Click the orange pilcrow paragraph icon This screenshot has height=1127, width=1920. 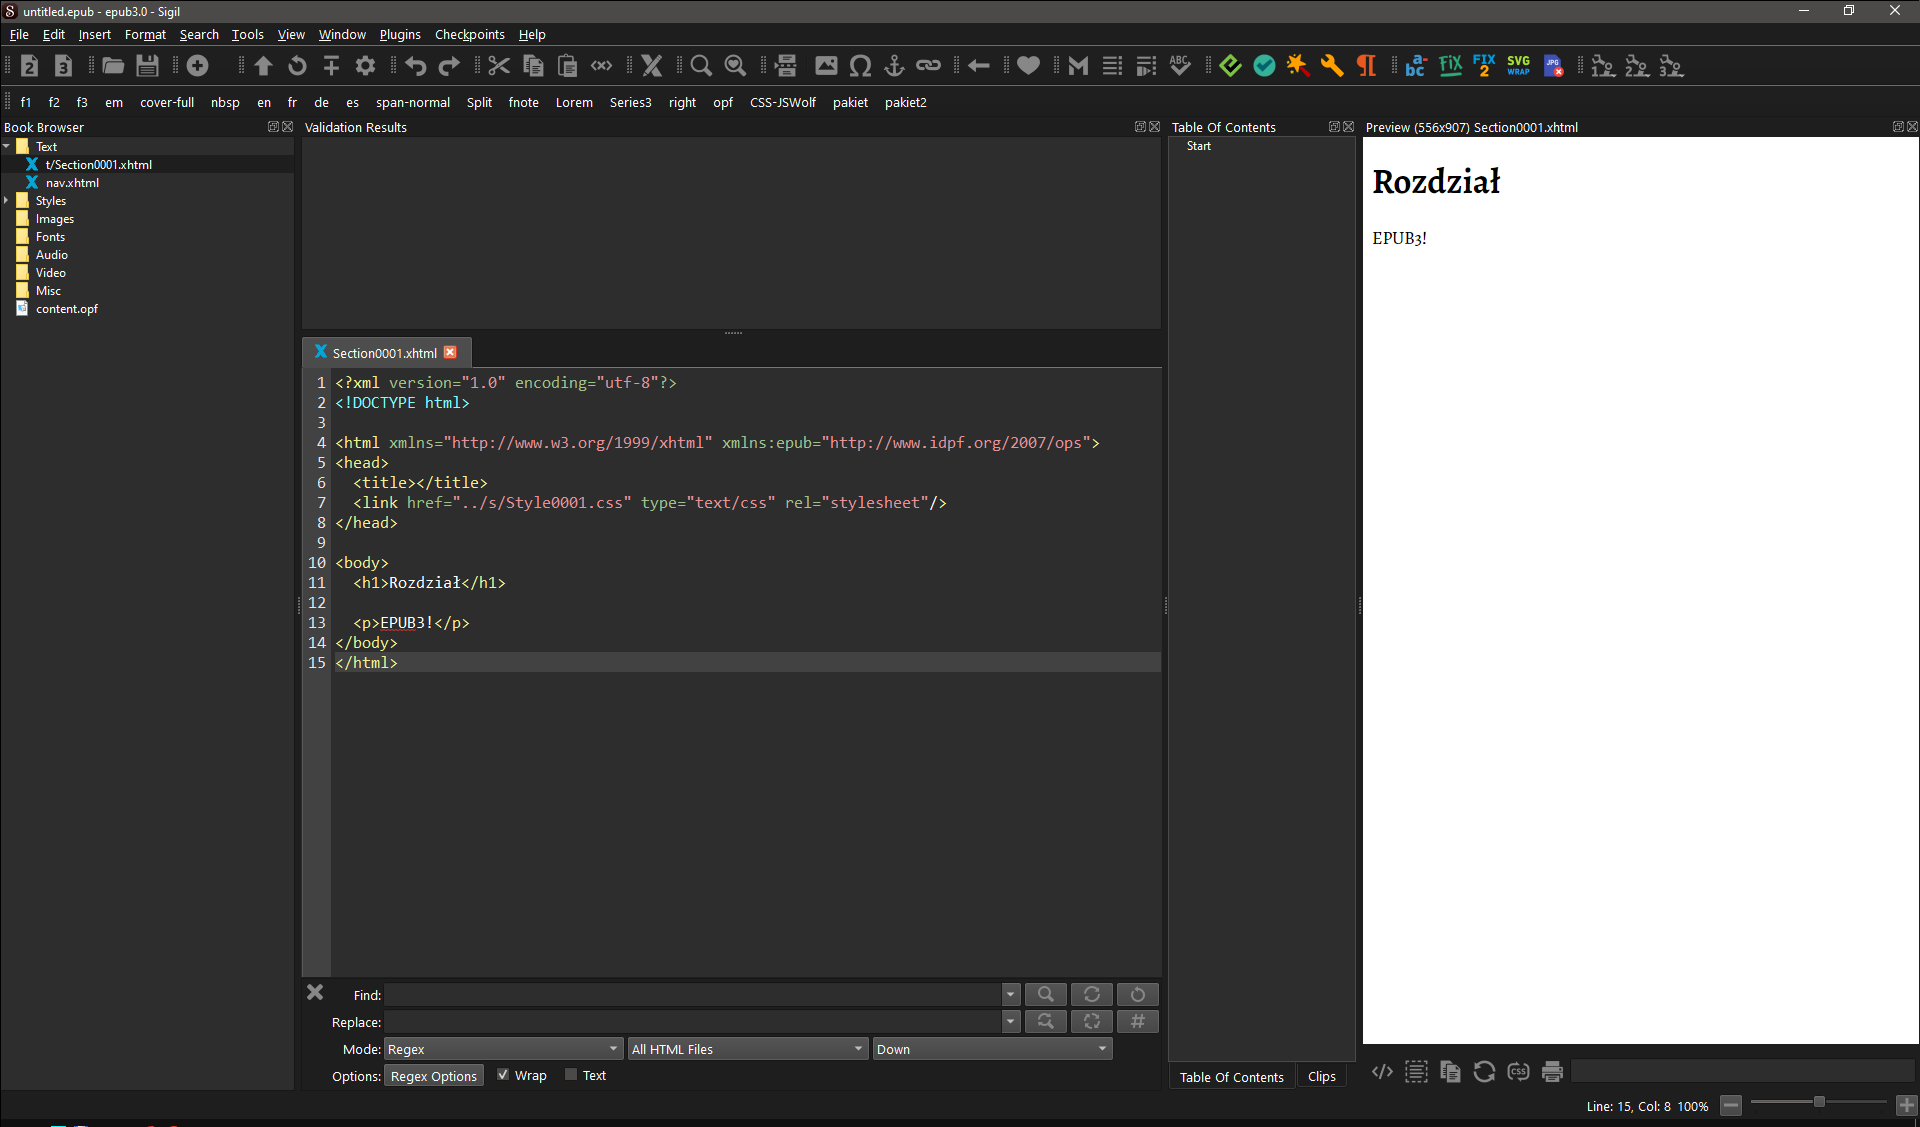point(1366,66)
